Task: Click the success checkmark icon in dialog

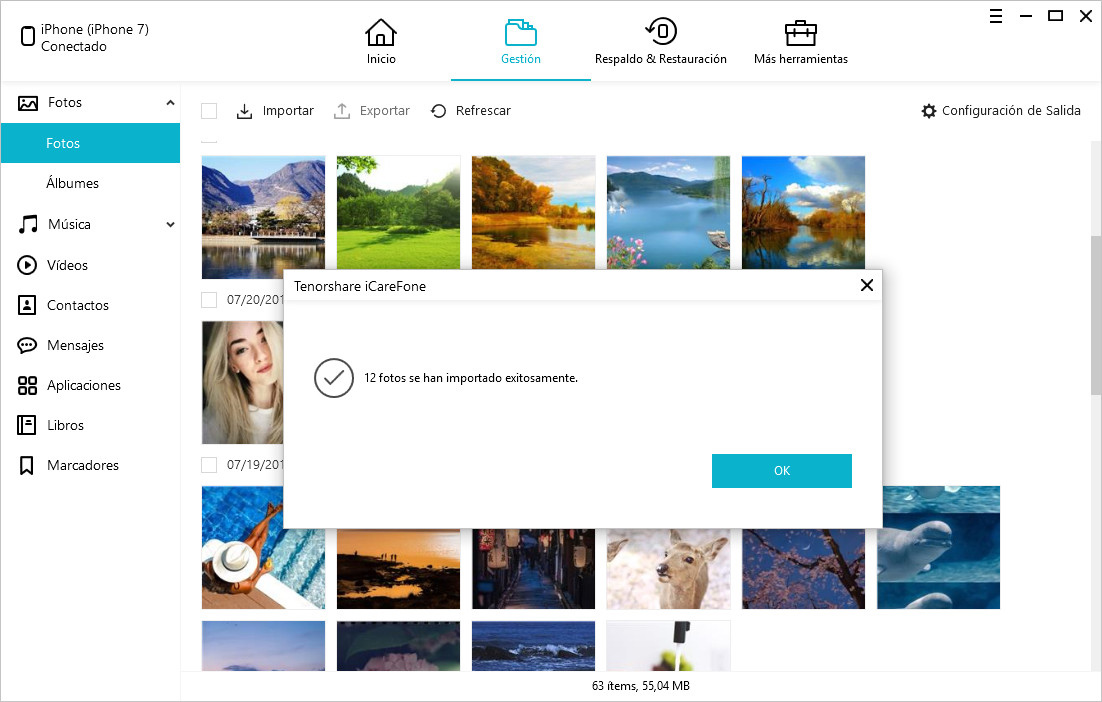Action: point(334,378)
